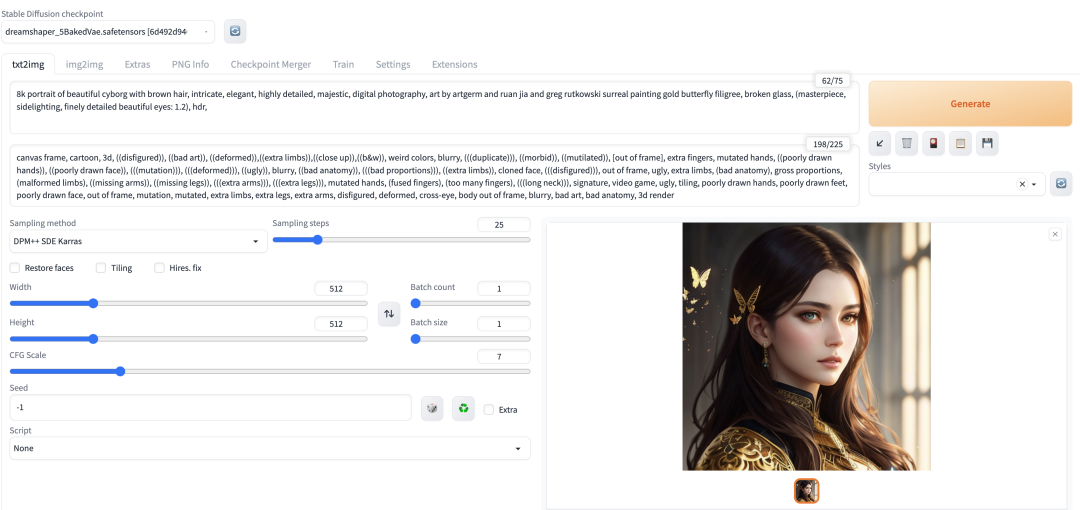Go to the PNG Info tab
Viewport: 1080px width, 510px height.
click(x=191, y=64)
